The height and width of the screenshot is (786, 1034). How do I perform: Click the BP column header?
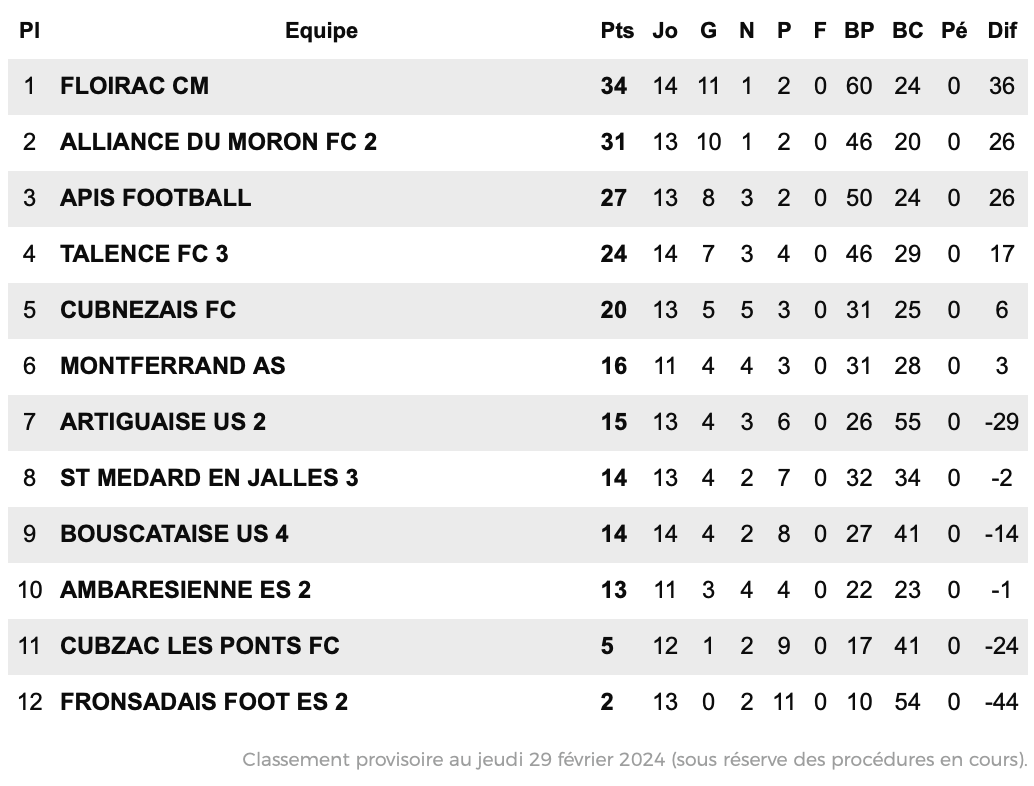859,30
